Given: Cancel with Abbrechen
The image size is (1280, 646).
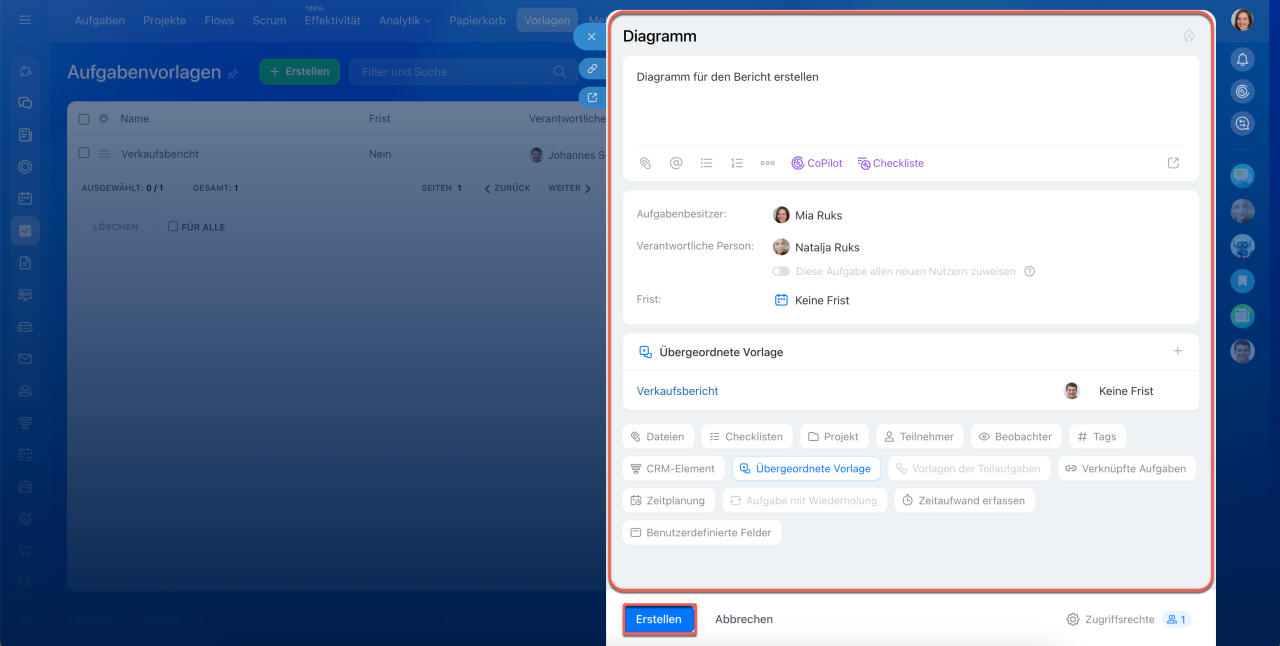Looking at the screenshot, I should [744, 619].
